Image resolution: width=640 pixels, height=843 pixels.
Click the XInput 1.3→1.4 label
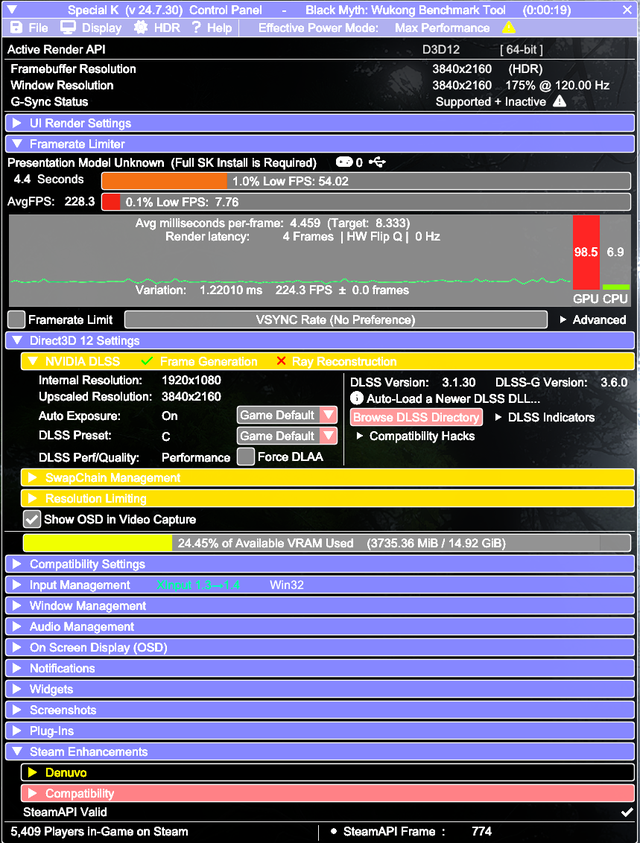click(198, 585)
